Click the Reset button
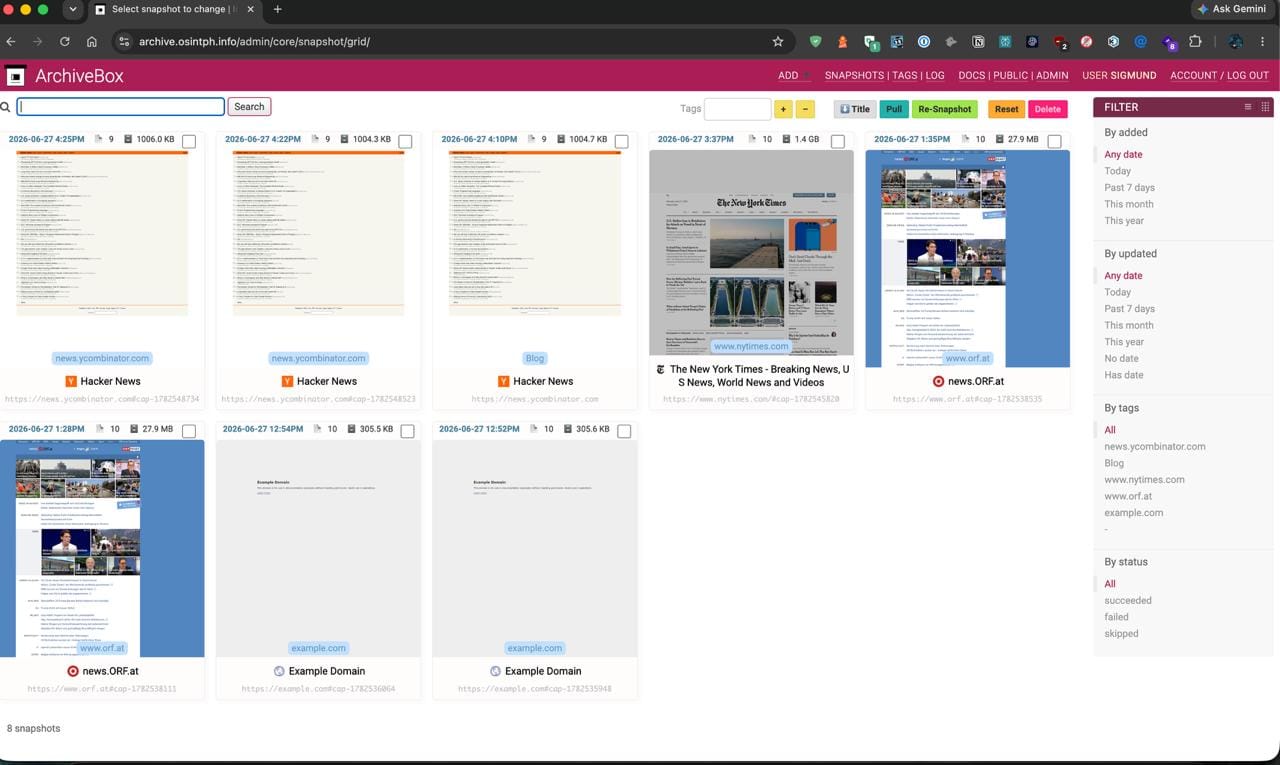Screen dimensions: 1280x765 coord(1006,109)
